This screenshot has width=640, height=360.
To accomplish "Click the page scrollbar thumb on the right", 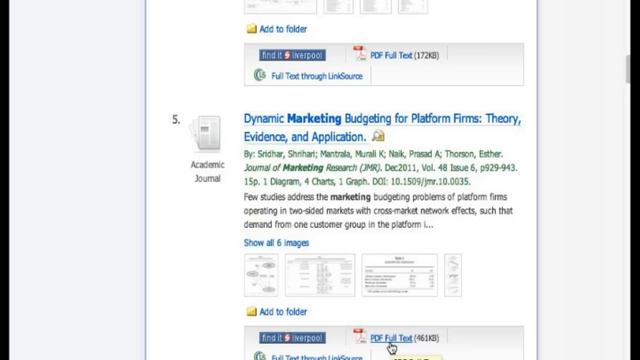I will point(629,69).
